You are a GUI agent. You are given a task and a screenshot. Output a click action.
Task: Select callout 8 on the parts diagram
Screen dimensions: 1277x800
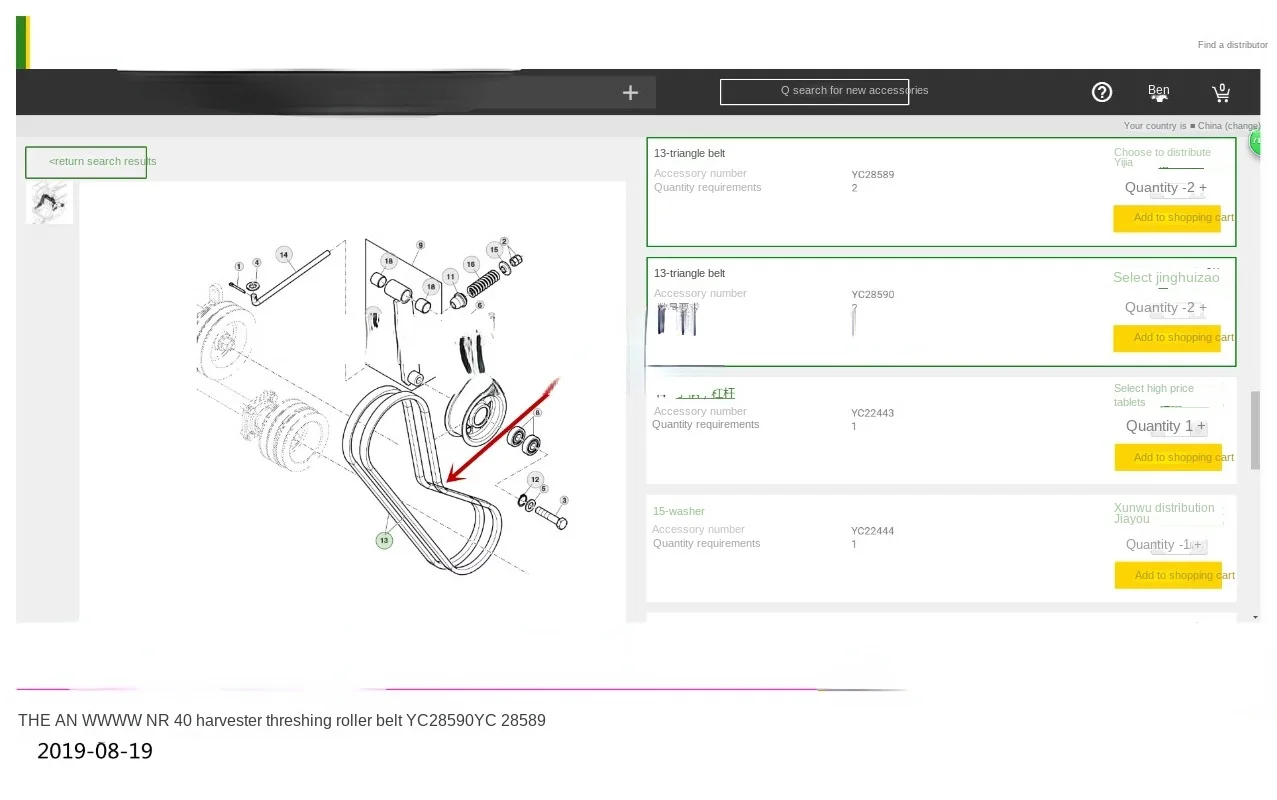click(538, 412)
